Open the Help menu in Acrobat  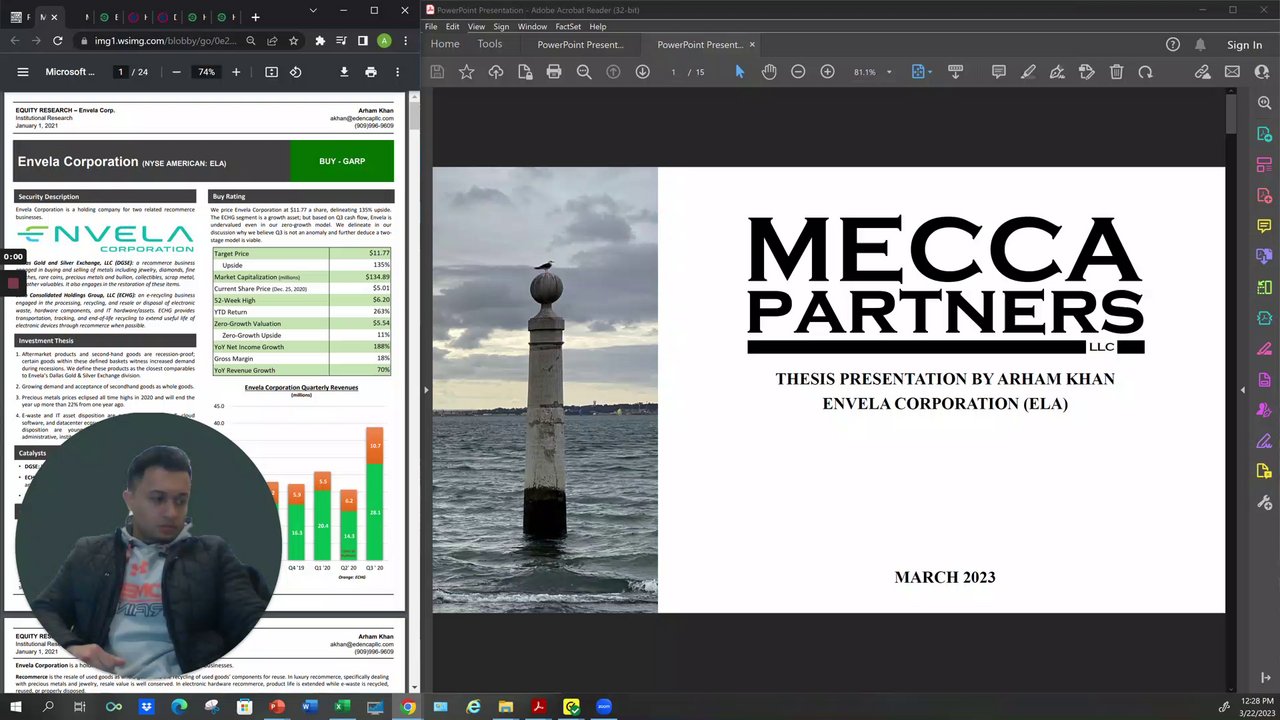[598, 27]
